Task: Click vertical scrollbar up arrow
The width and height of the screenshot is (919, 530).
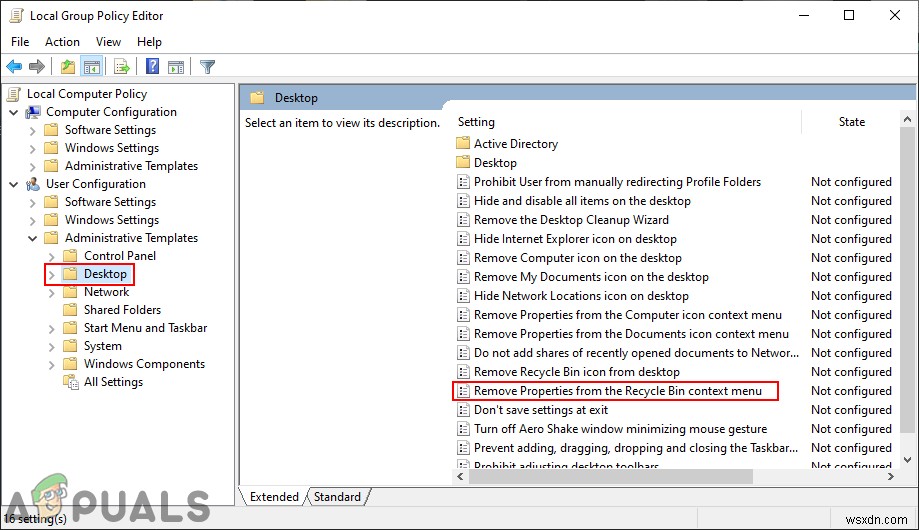Action: tap(907, 120)
